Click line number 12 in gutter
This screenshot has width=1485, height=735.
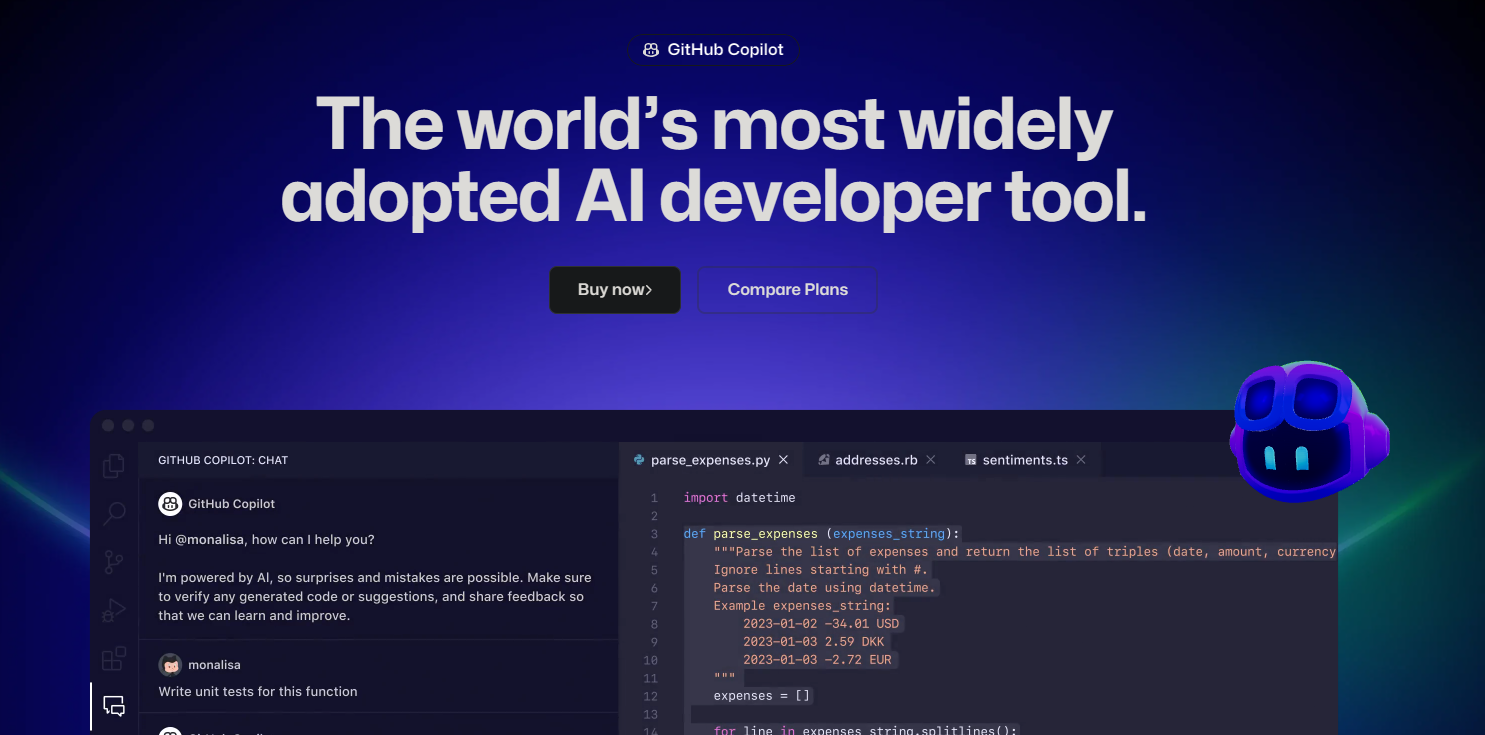pyautogui.click(x=651, y=696)
